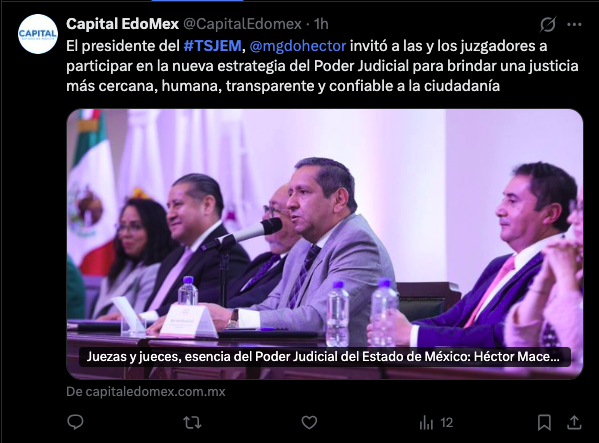Click the tweet body text to expand
Image resolution: width=599 pixels, height=443 pixels.
[x=322, y=66]
